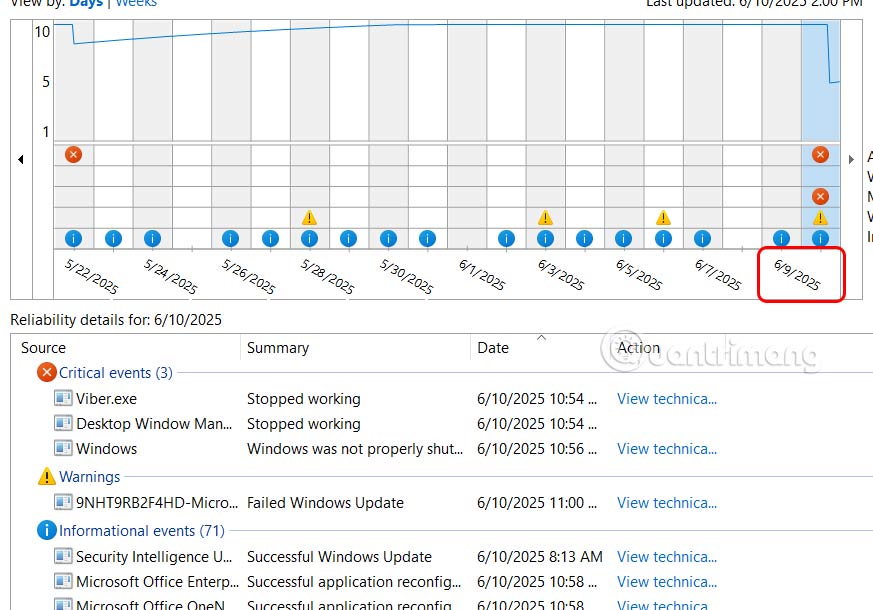Click the warning triangle above 5/28/2025
The height and width of the screenshot is (610, 873).
coord(308,216)
